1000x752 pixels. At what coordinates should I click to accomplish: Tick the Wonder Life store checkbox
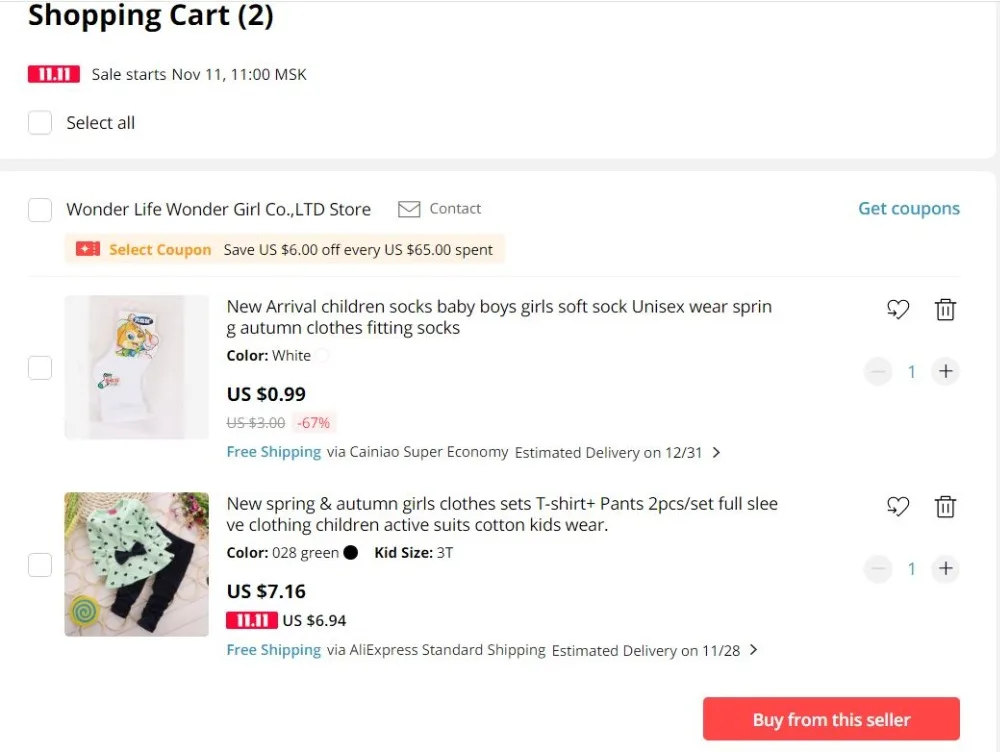tap(40, 209)
